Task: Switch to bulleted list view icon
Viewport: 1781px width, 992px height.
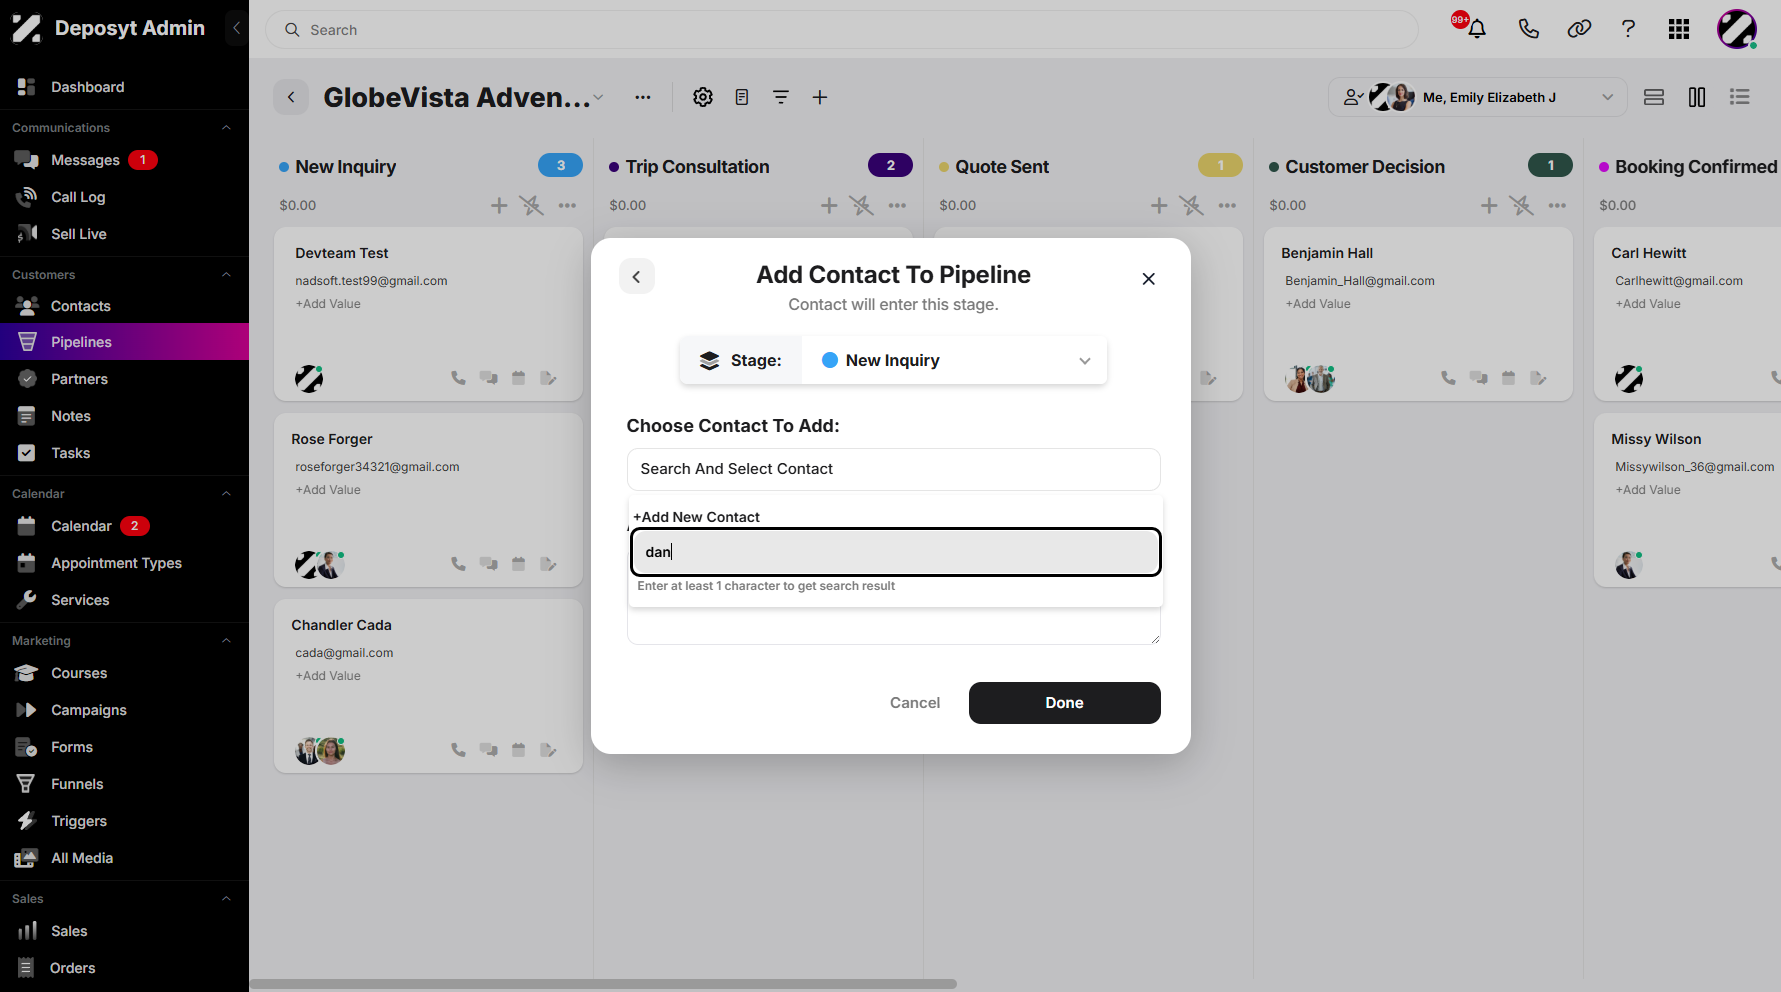Action: (x=1740, y=97)
